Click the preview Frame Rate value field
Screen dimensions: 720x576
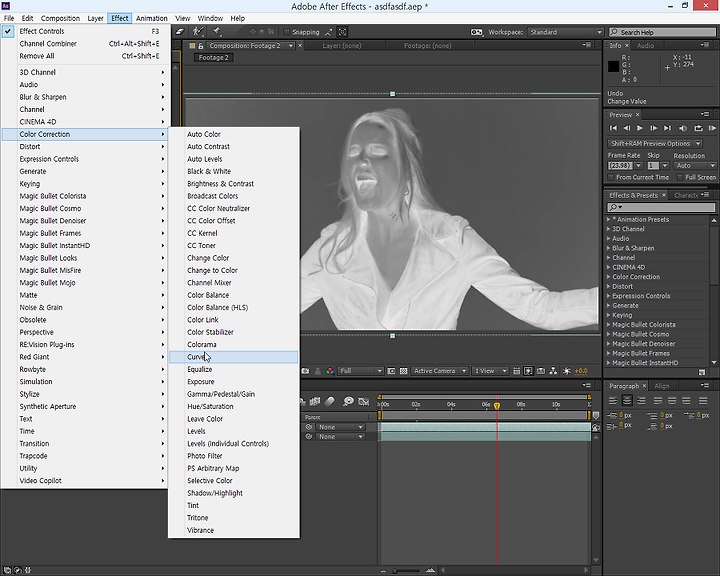point(620,166)
